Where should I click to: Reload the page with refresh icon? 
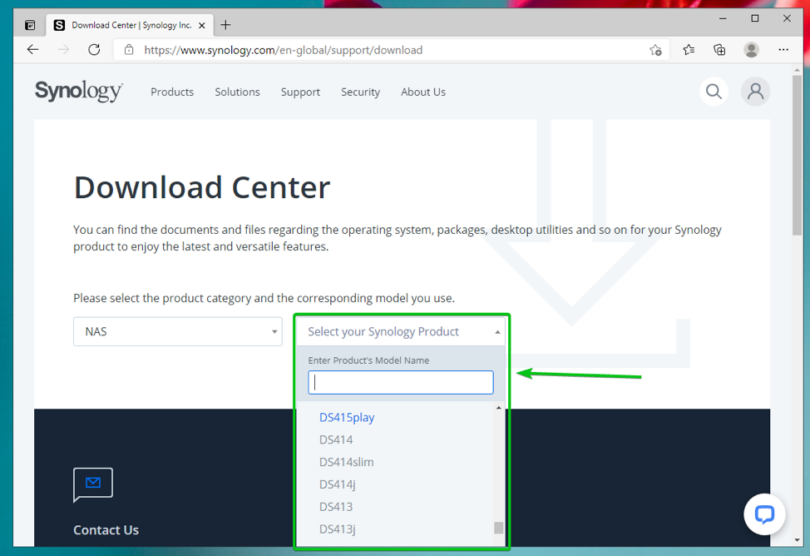(x=94, y=50)
